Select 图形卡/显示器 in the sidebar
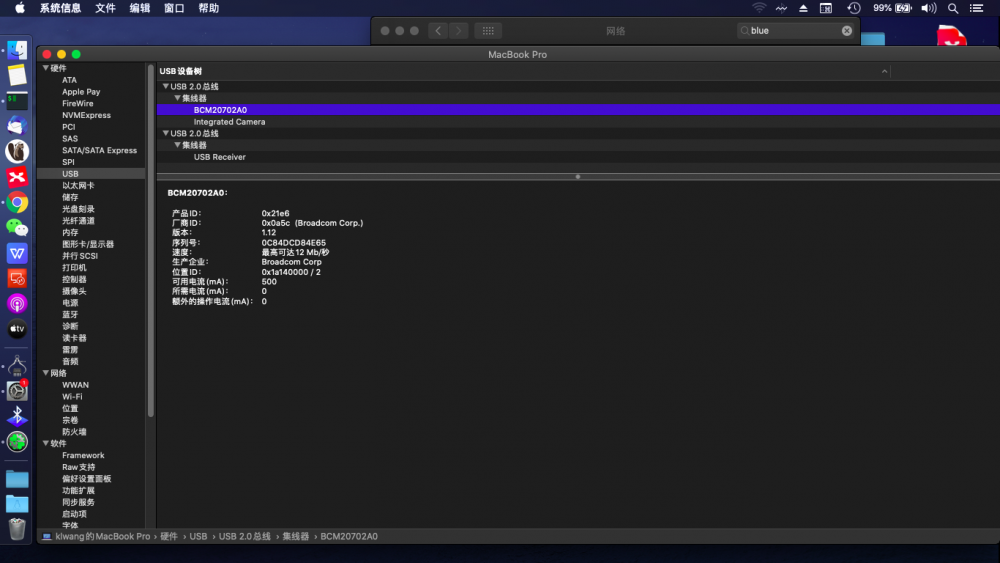The height and width of the screenshot is (563, 1000). tap(88, 244)
